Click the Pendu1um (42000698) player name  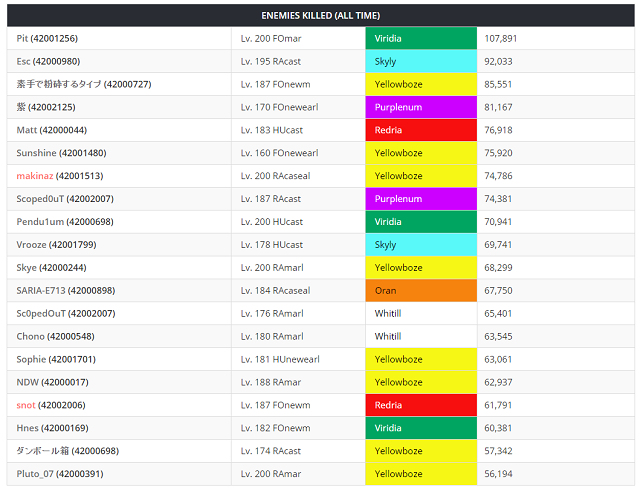point(65,222)
